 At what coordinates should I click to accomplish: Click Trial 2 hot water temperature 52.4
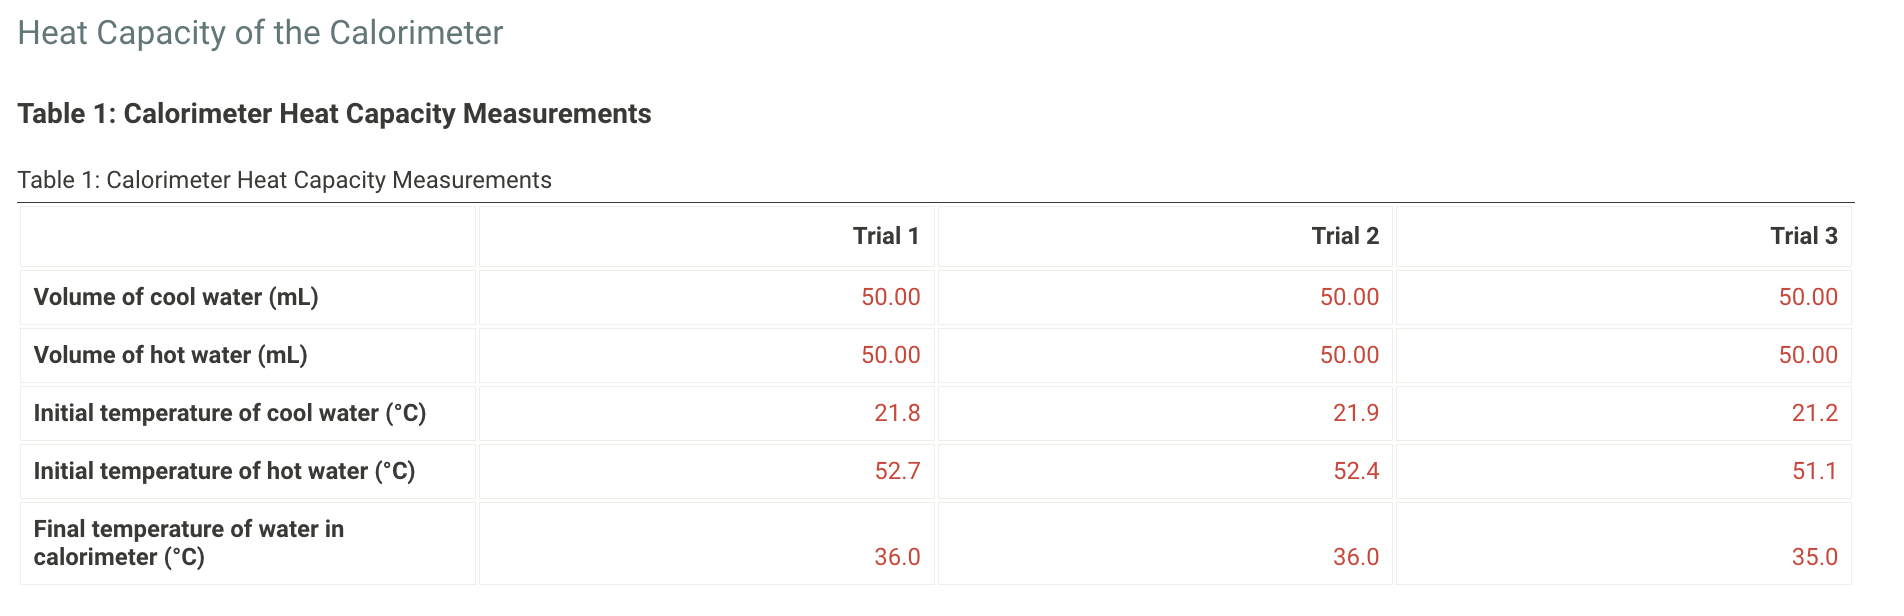pos(1356,471)
